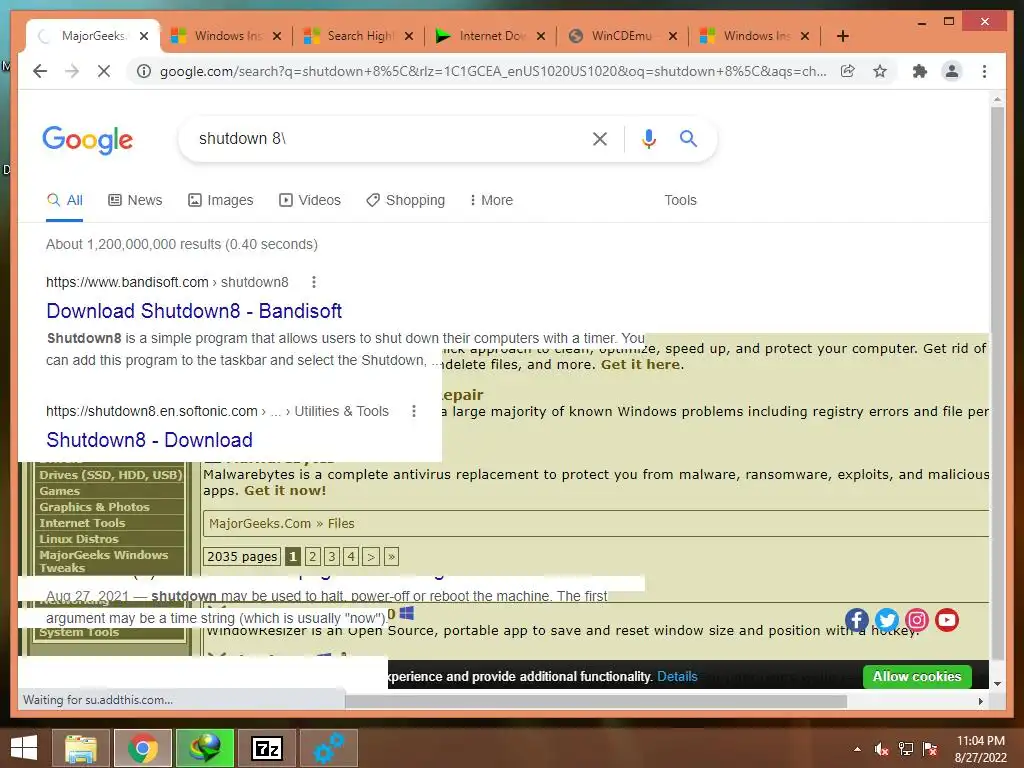
Task: Open Google search Tools
Action: (680, 200)
